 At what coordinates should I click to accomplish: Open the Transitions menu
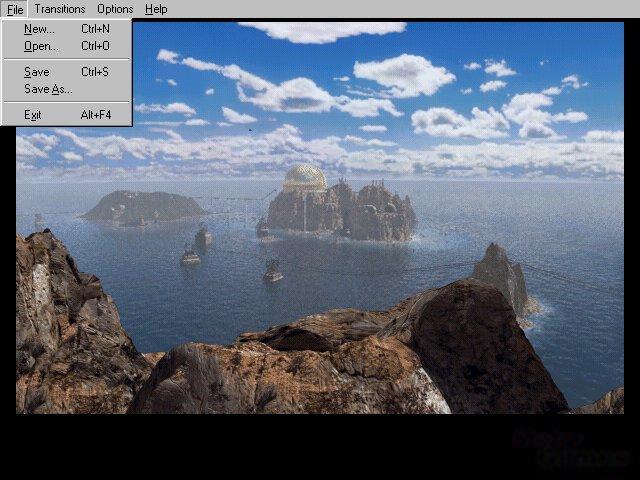tap(60, 9)
